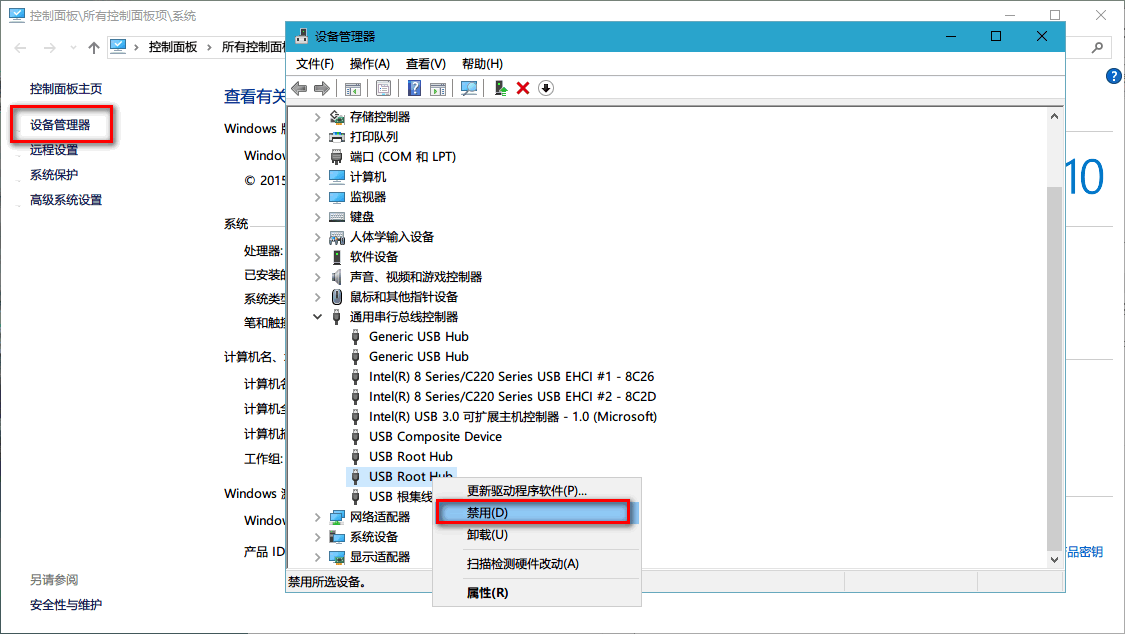The height and width of the screenshot is (634, 1125).
Task: Choose 卸载(U) in the context menu
Action: [537, 535]
